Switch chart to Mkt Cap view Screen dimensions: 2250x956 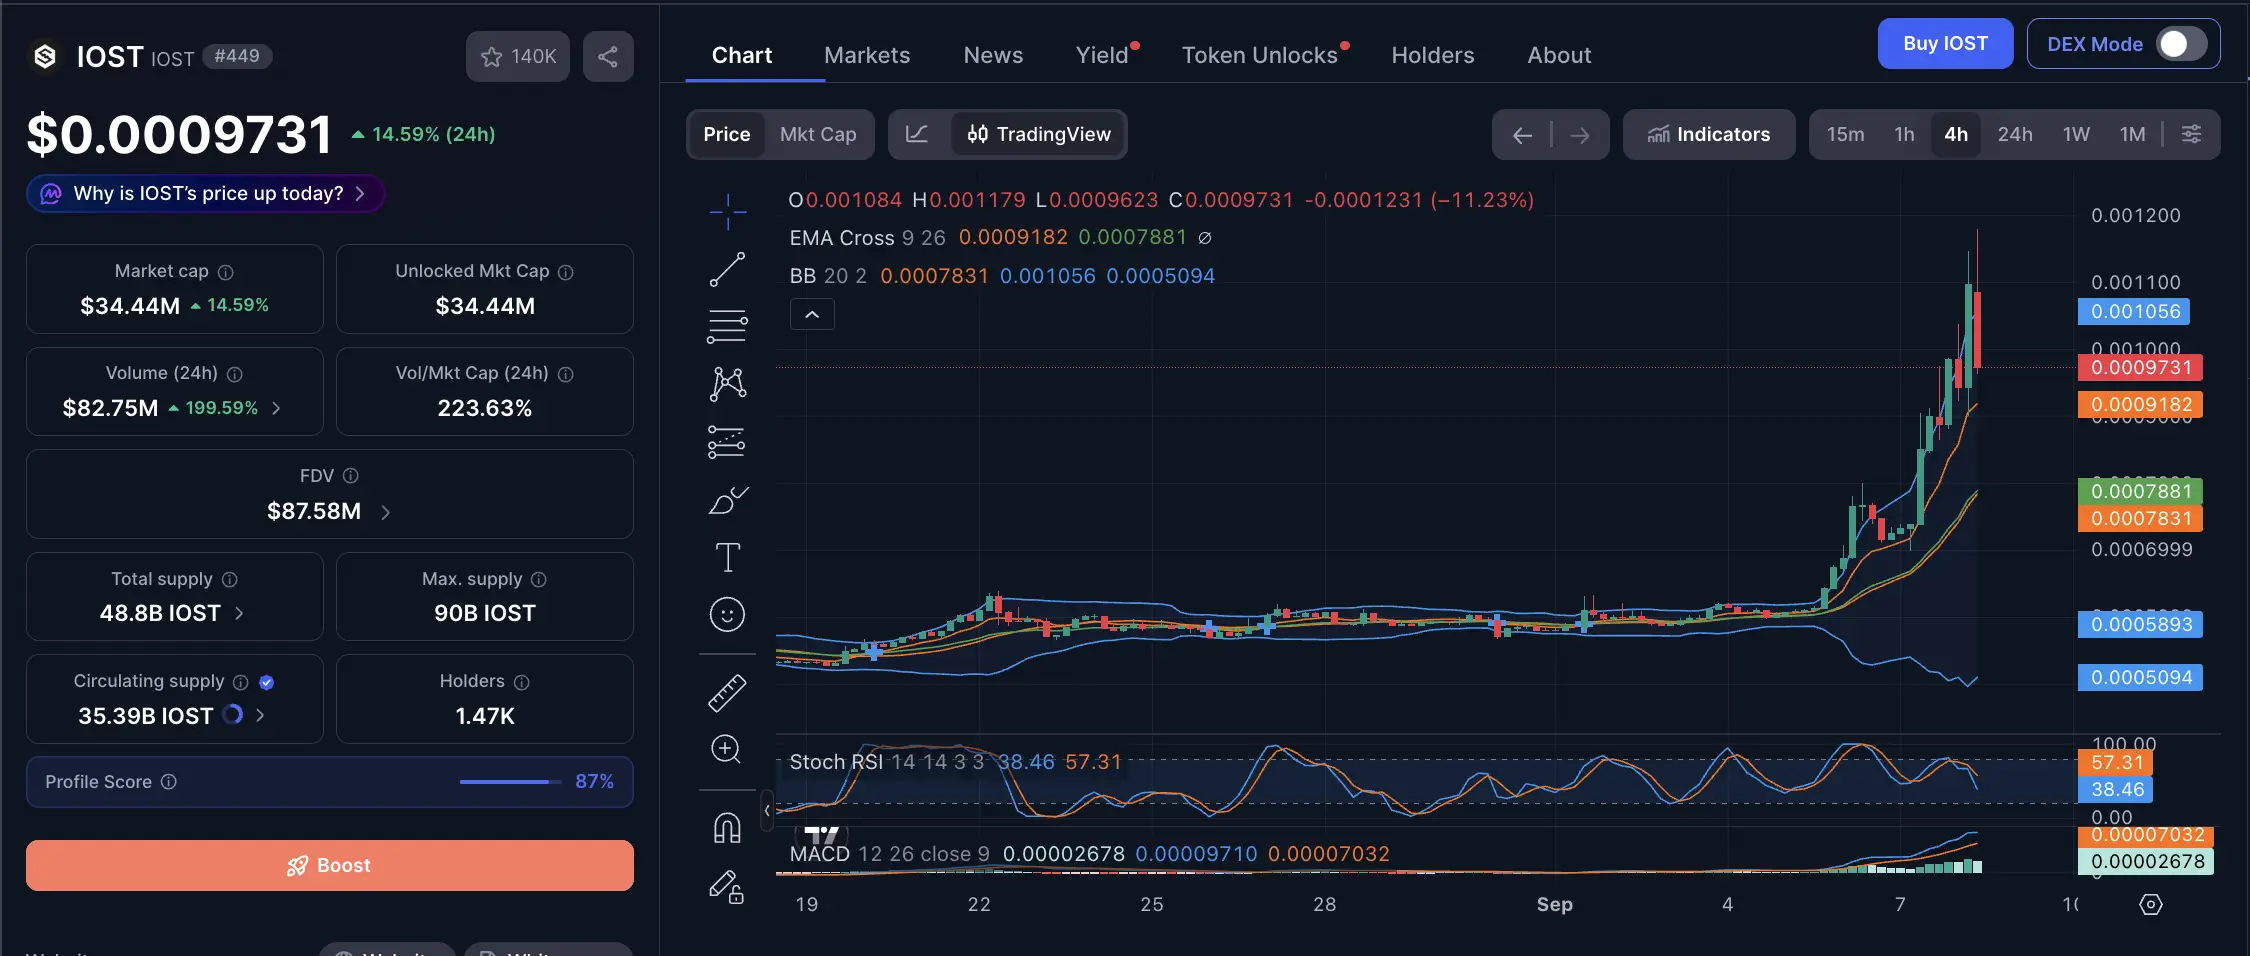pos(818,134)
